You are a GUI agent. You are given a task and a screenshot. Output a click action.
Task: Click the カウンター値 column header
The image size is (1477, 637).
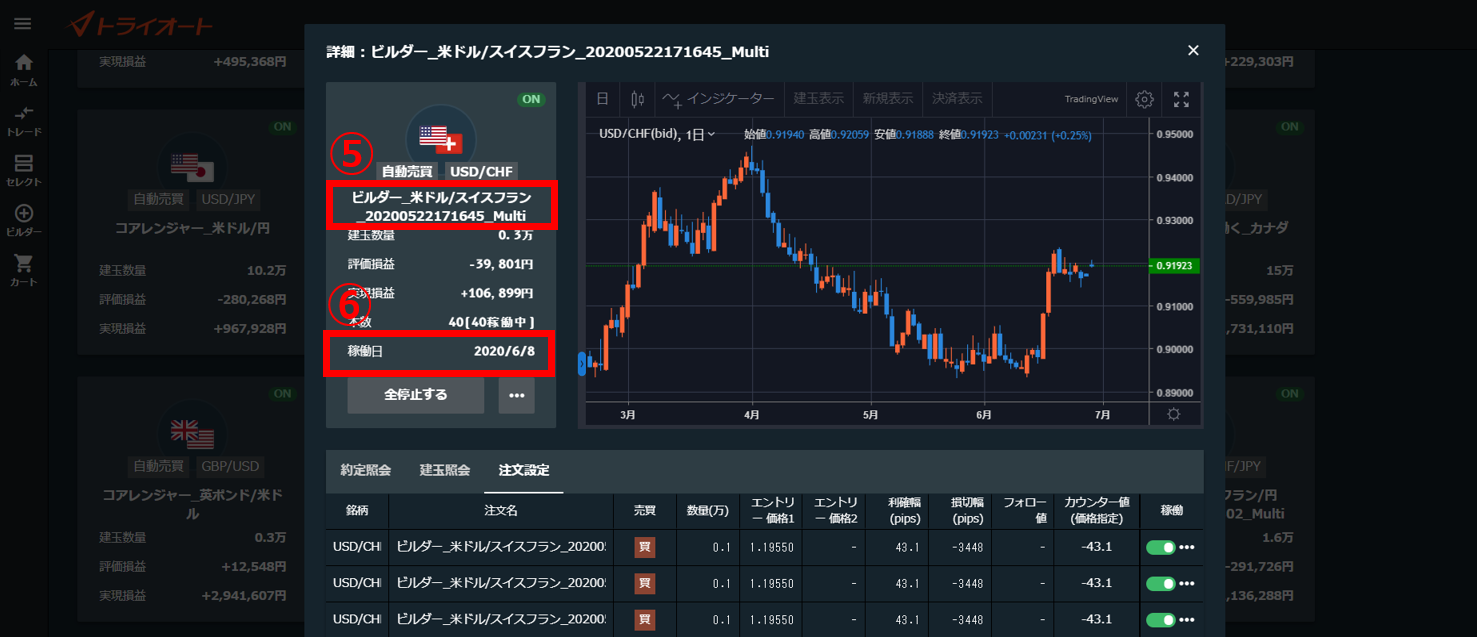click(1096, 510)
